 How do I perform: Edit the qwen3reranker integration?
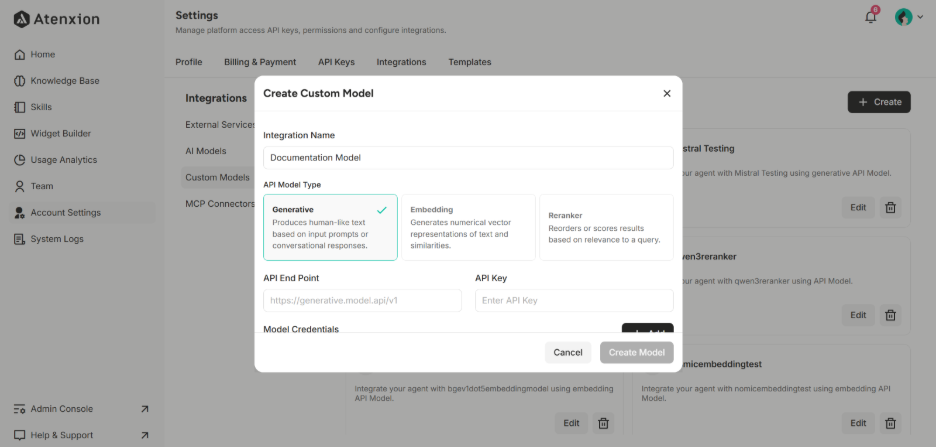click(858, 315)
